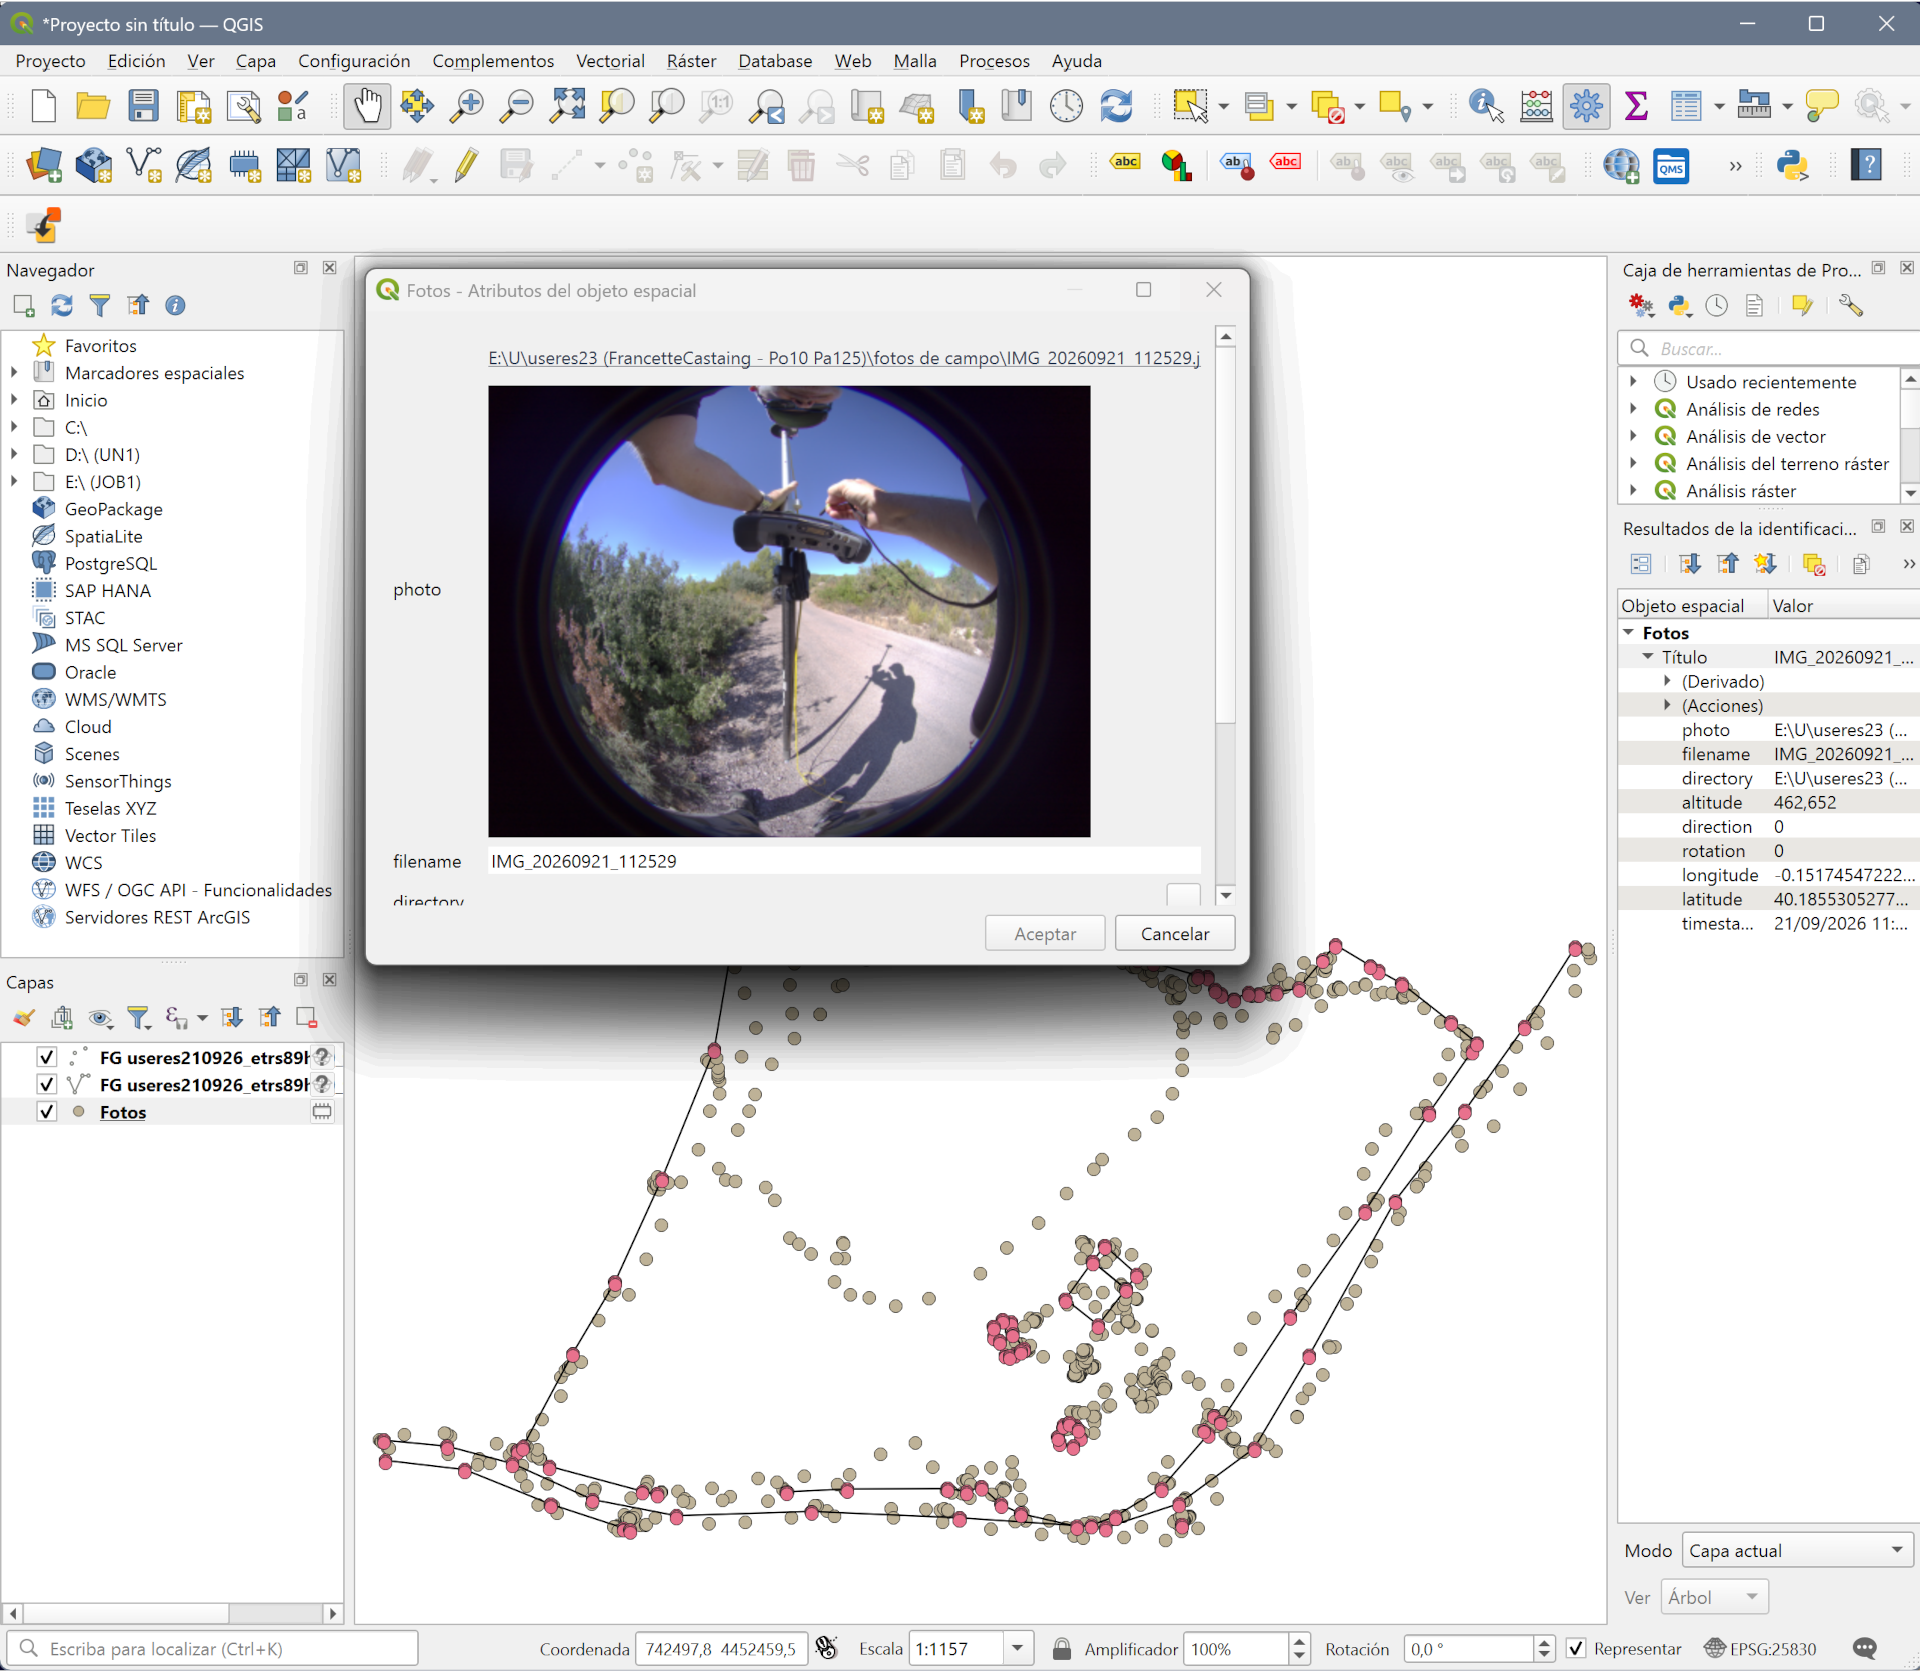Open the photo file path link
This screenshot has width=1920, height=1672.
coord(844,358)
